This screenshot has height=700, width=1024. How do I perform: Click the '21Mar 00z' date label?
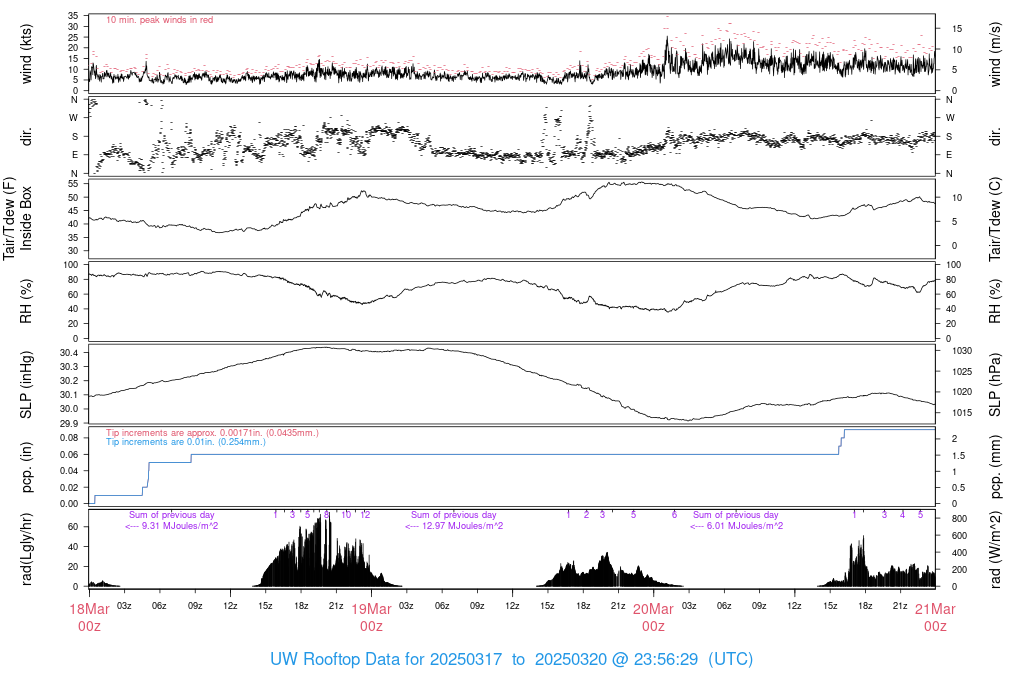point(935,618)
